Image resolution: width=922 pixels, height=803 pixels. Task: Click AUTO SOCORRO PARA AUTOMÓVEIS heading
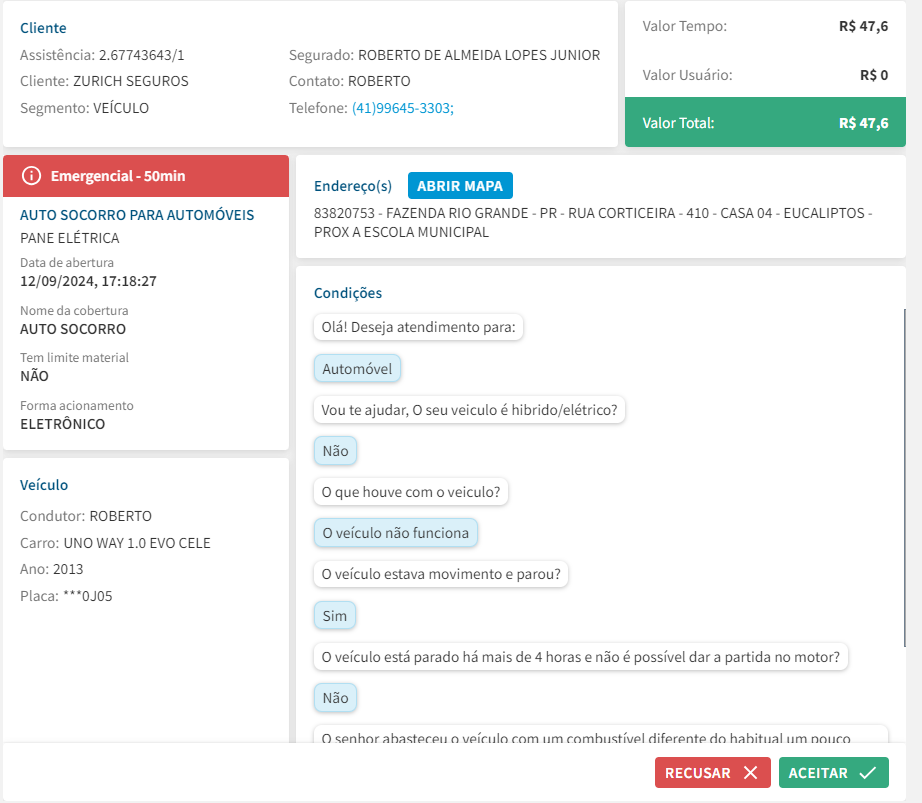pos(137,215)
